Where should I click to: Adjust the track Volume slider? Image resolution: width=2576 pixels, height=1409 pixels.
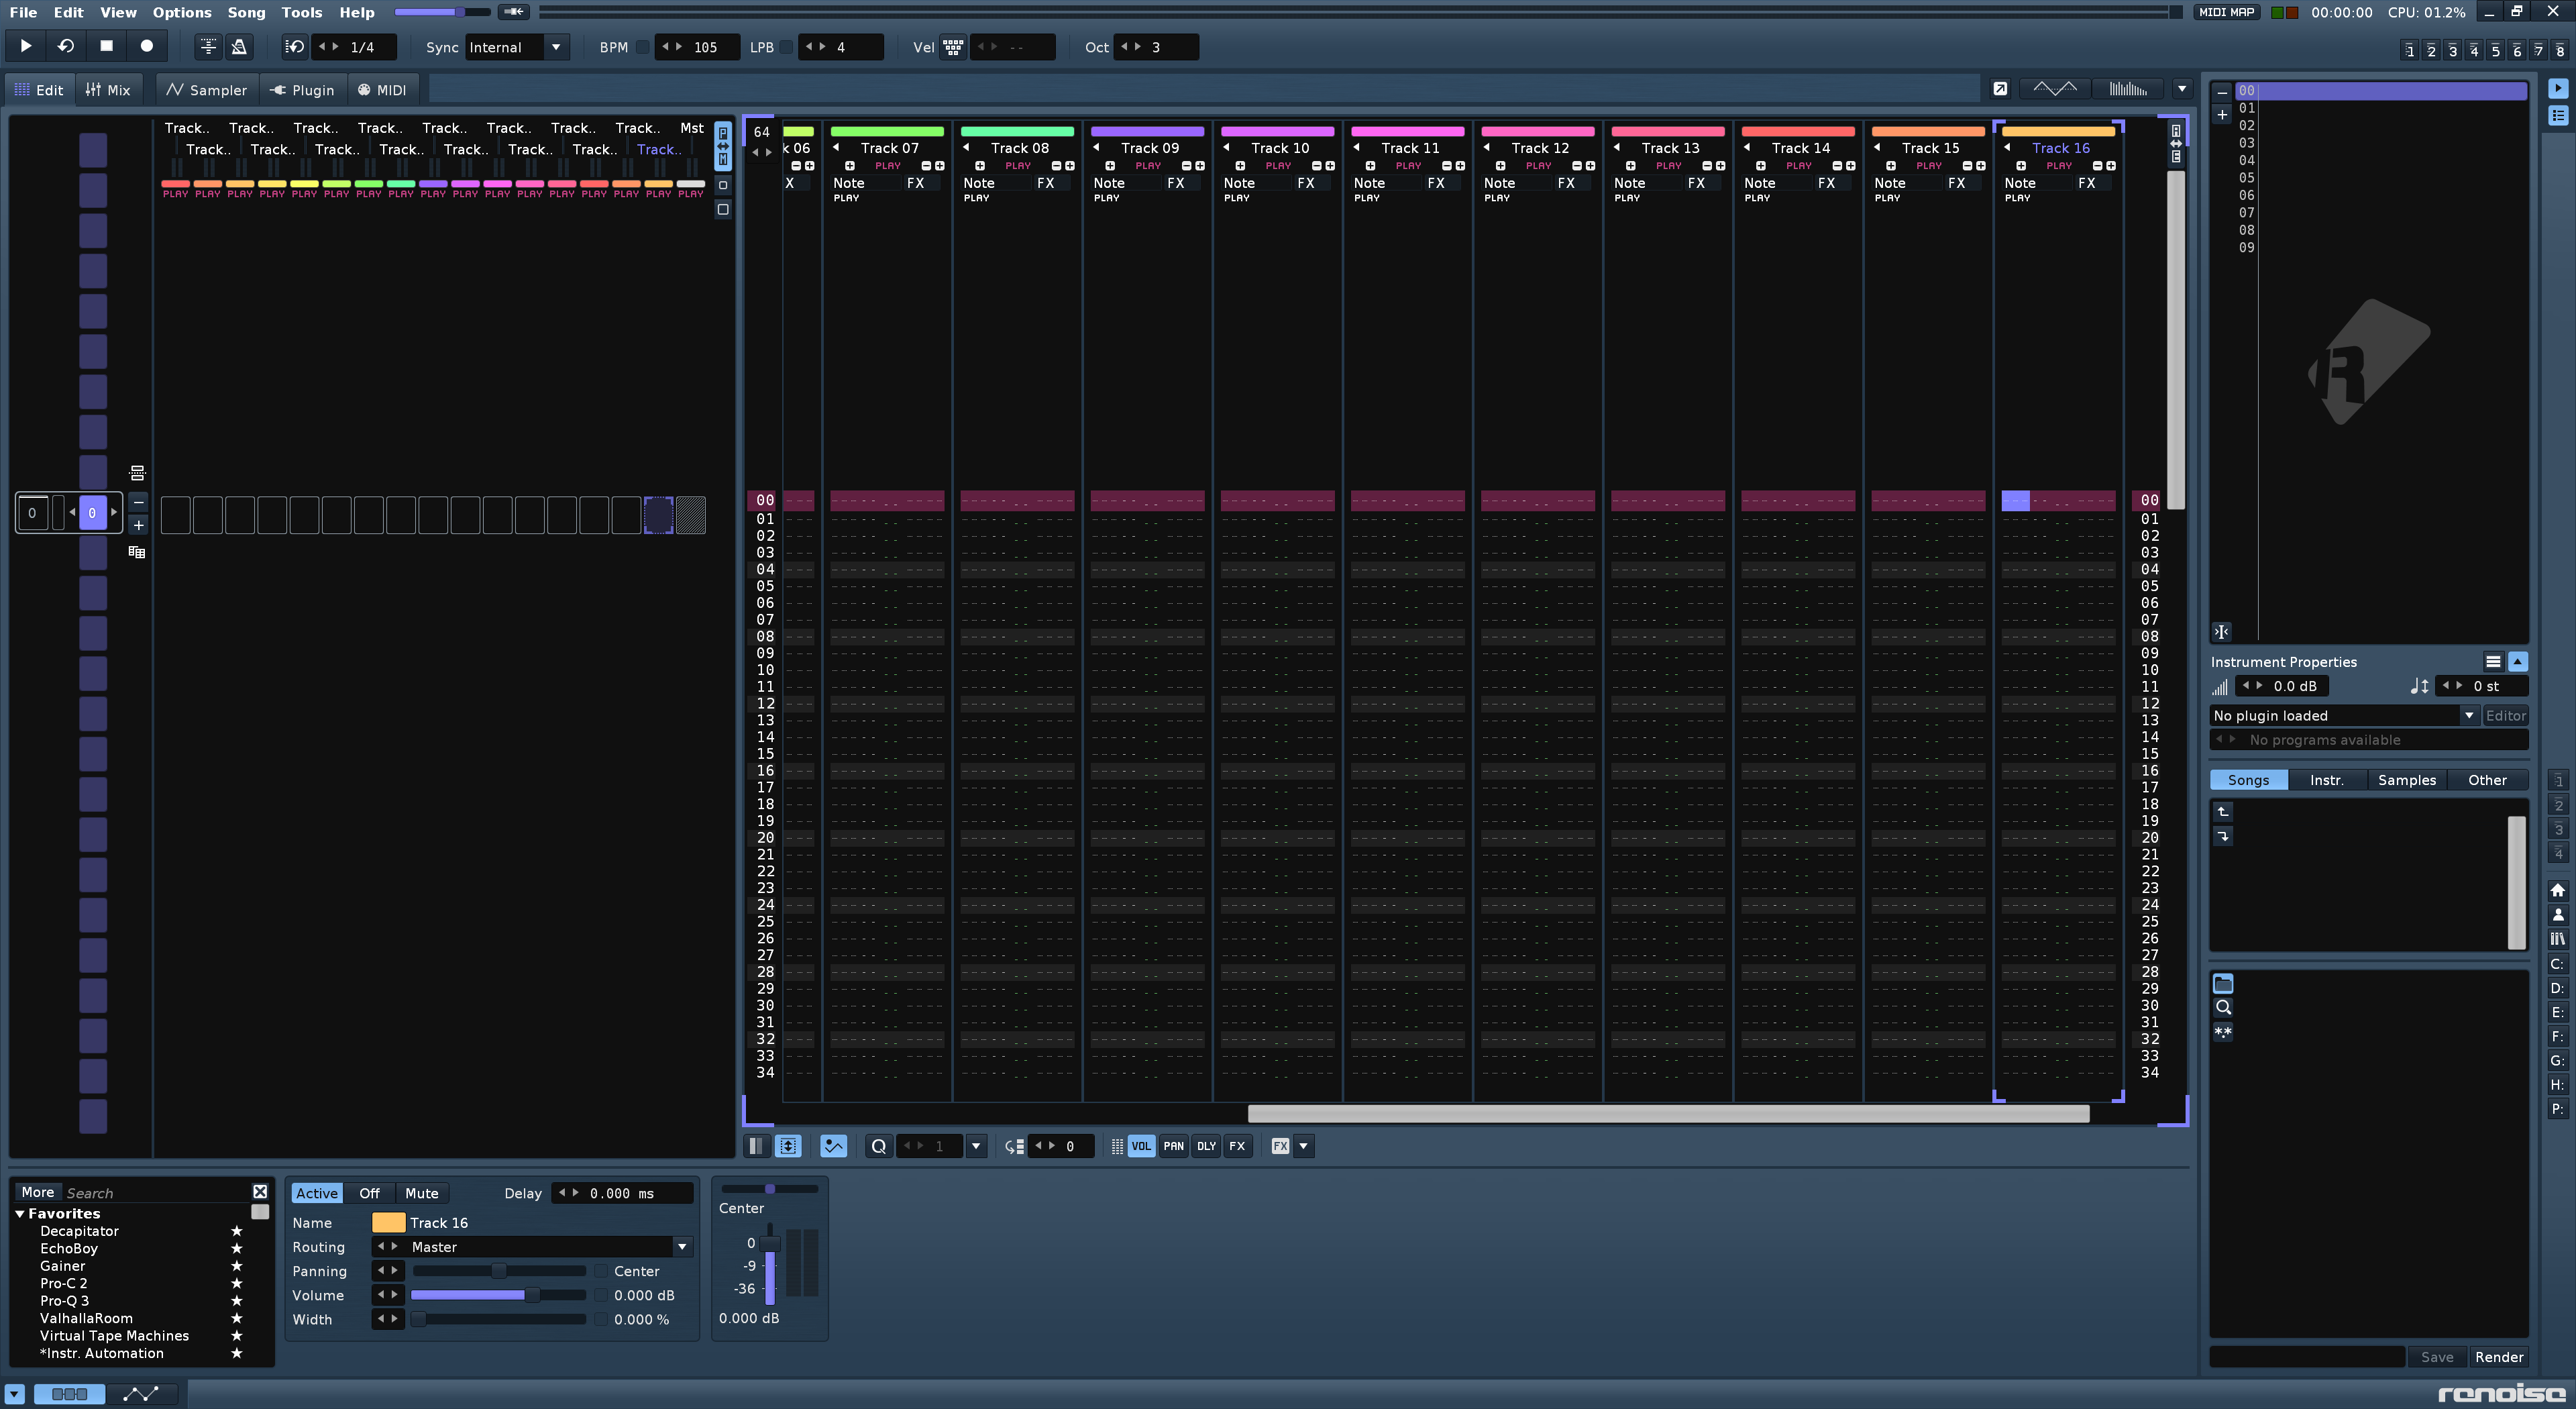[498, 1295]
